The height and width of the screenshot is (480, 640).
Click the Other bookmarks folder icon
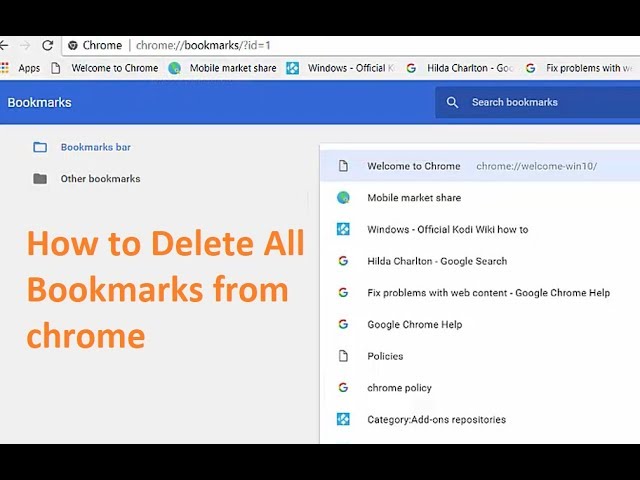click(x=40, y=179)
